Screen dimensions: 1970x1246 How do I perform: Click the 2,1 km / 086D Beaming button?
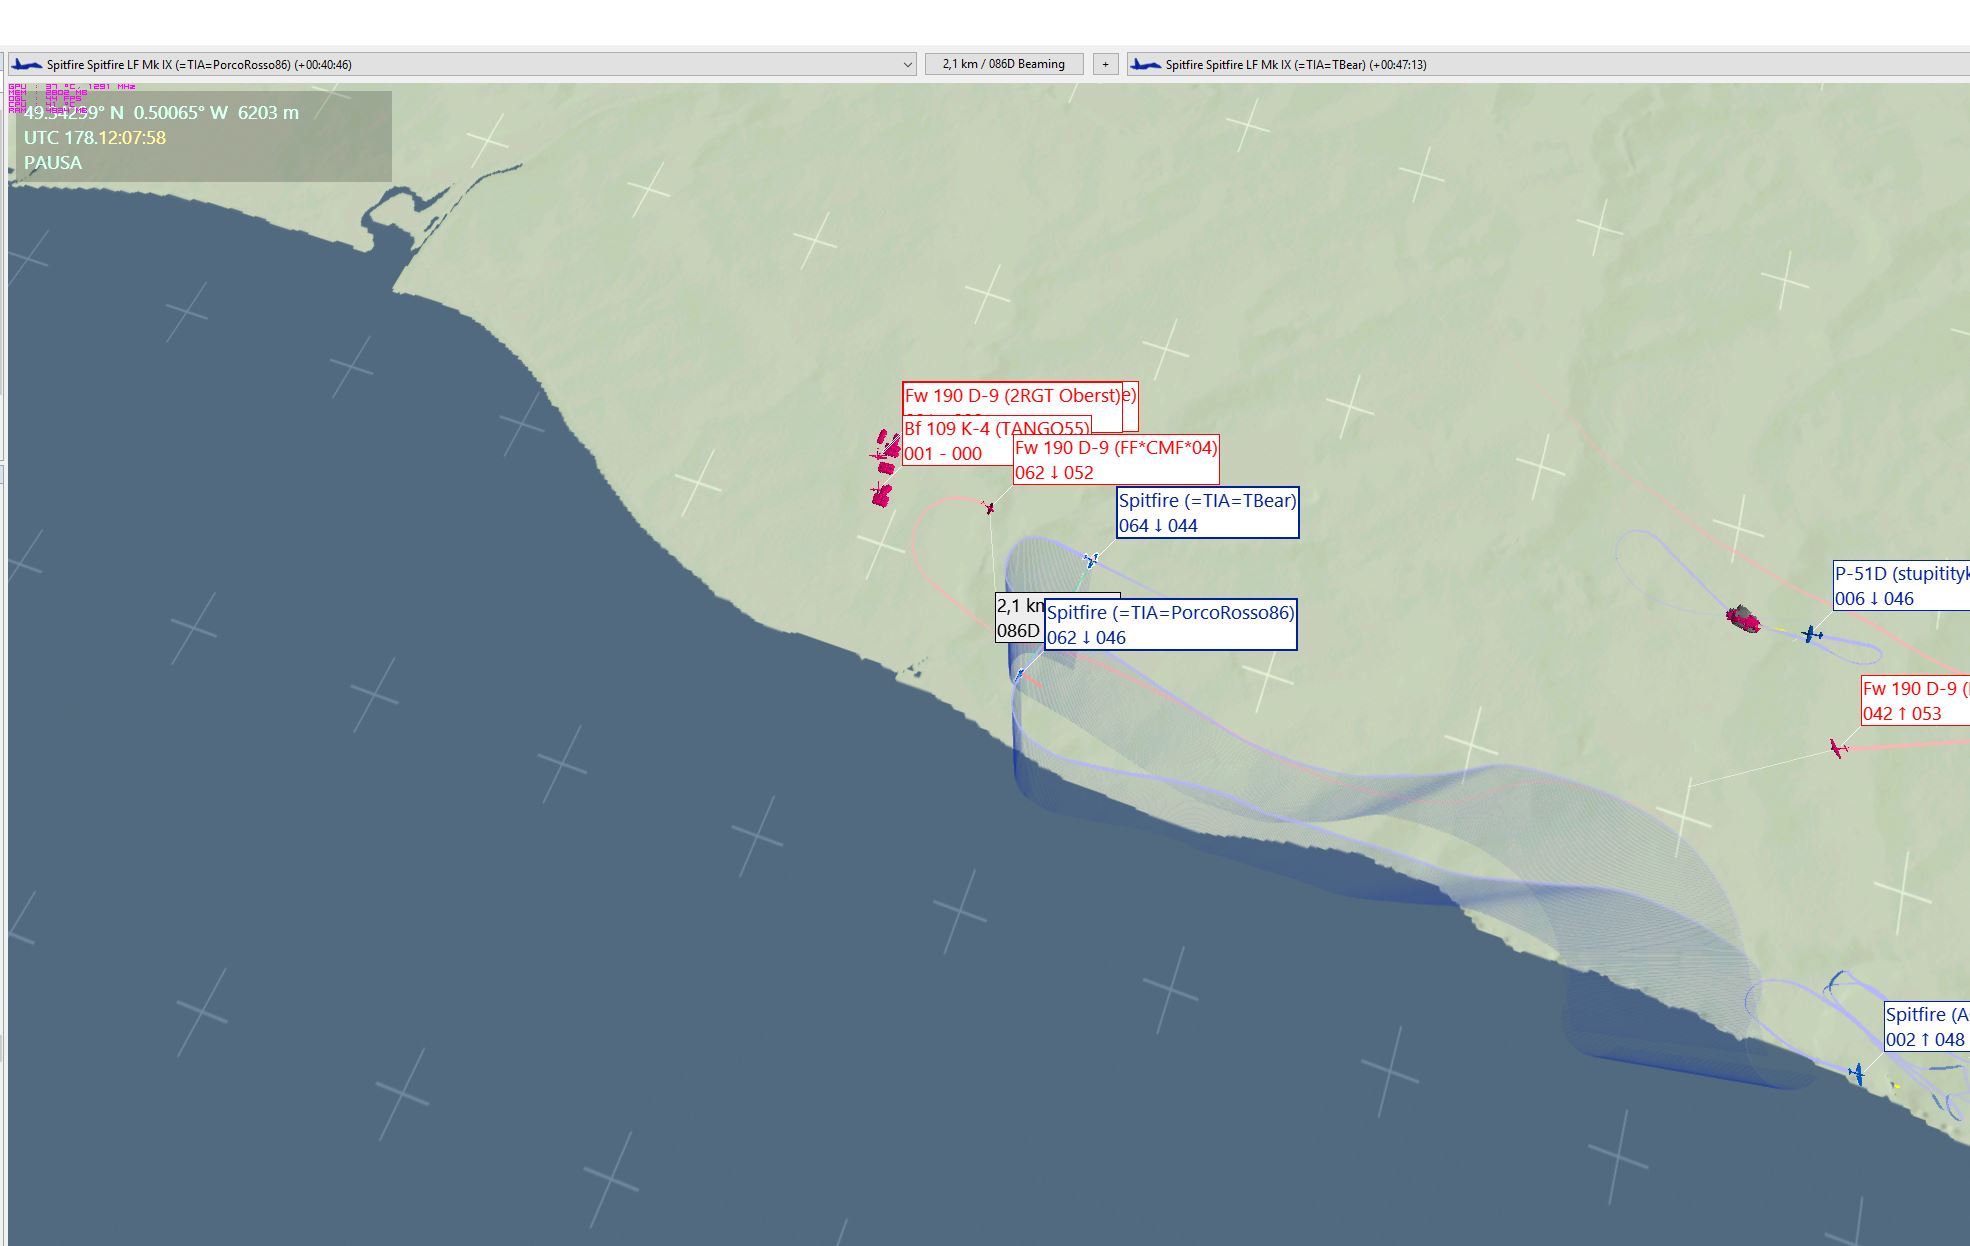tap(1003, 64)
